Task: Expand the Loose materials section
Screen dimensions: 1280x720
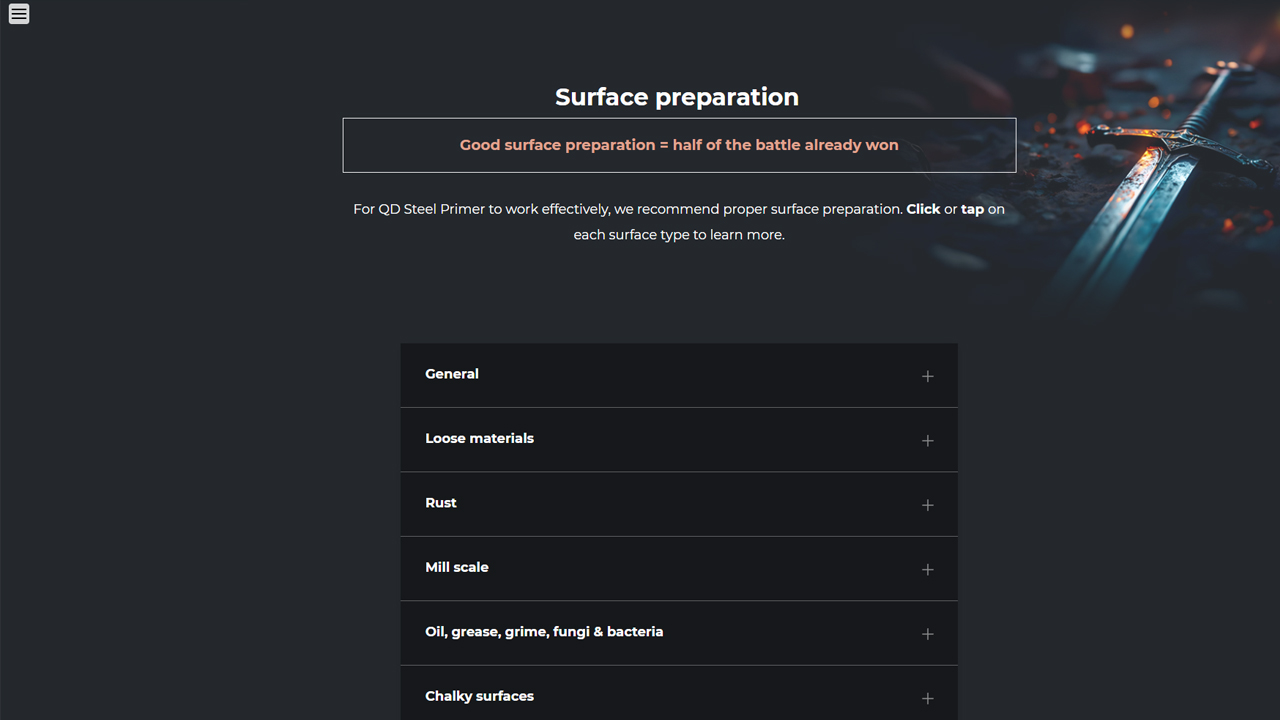Action: click(x=479, y=439)
